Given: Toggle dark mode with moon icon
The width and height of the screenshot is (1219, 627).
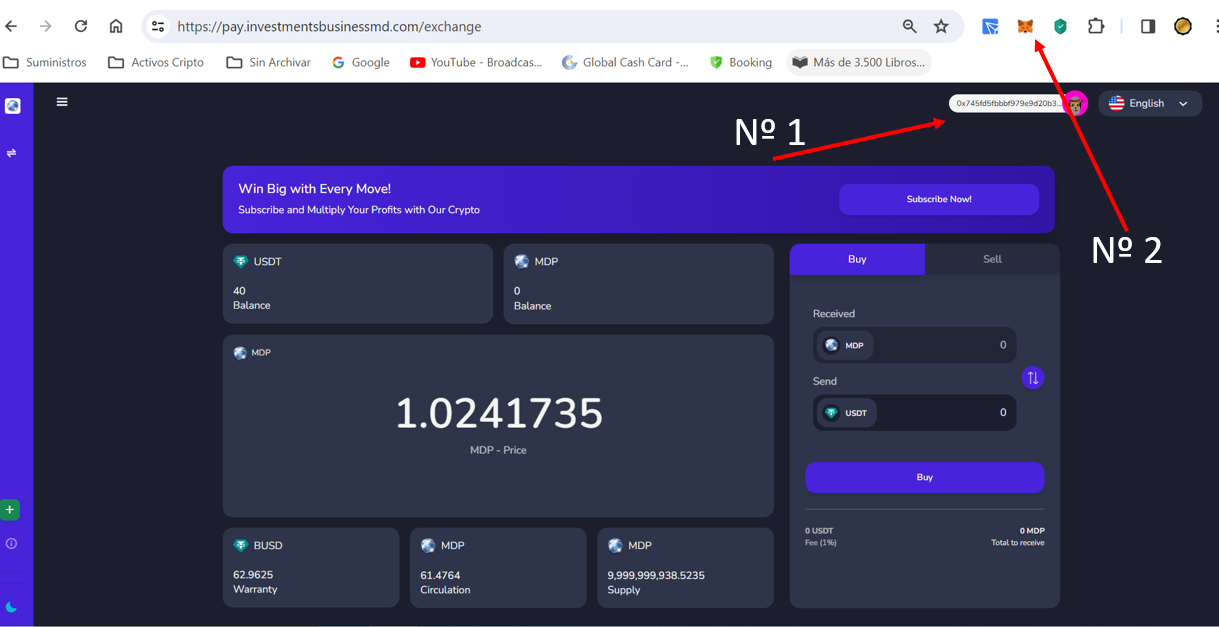Looking at the screenshot, I should click(12, 607).
